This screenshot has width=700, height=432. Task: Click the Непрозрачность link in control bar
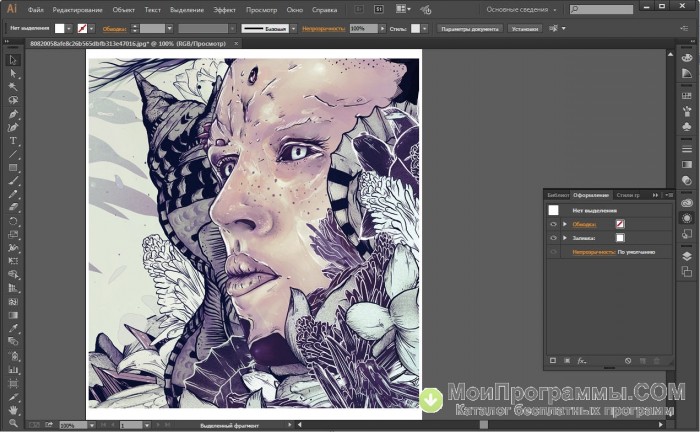pyautogui.click(x=324, y=29)
